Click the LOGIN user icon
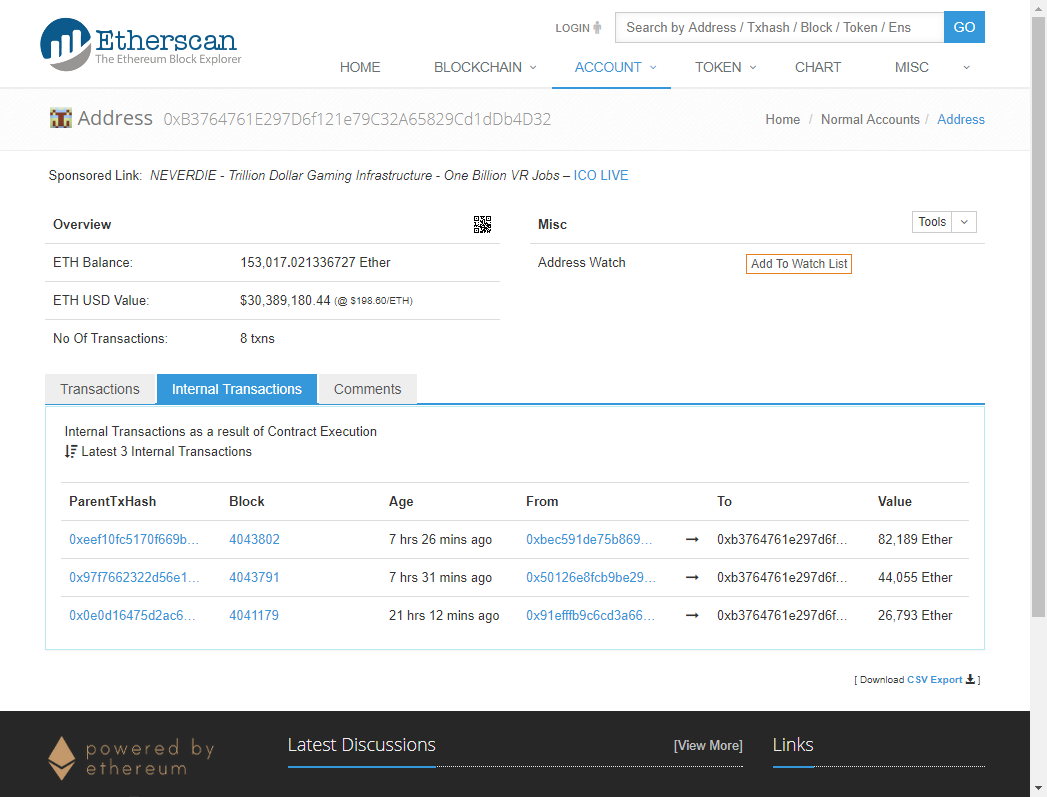The width and height of the screenshot is (1047, 797). [x=597, y=28]
